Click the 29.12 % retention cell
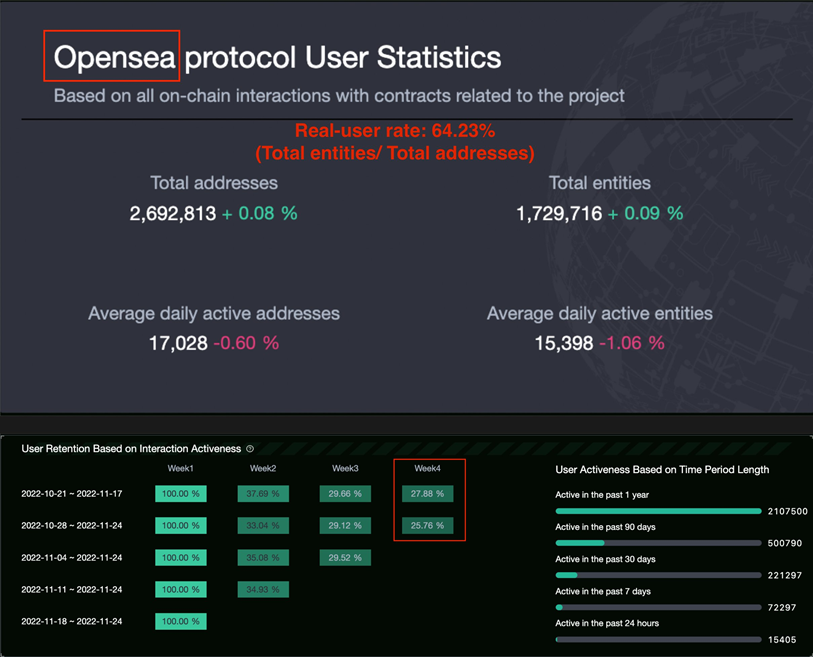Viewport: 813px width, 657px height. 345,525
